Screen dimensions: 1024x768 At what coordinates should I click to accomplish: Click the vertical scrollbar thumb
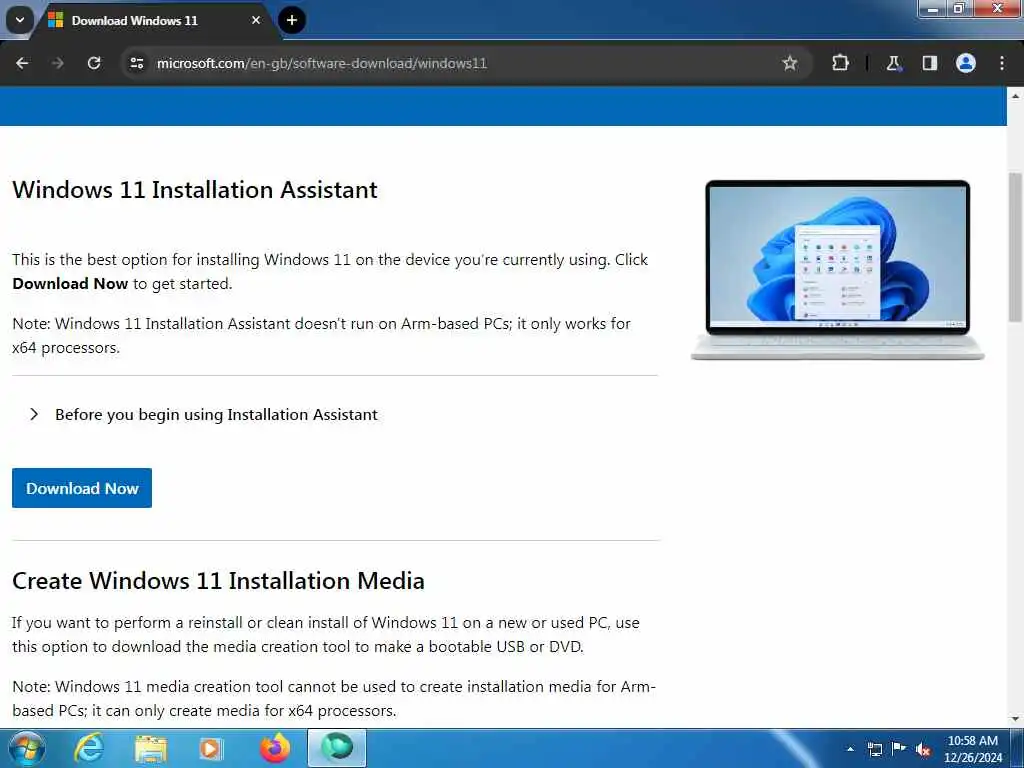pyautogui.click(x=1015, y=247)
